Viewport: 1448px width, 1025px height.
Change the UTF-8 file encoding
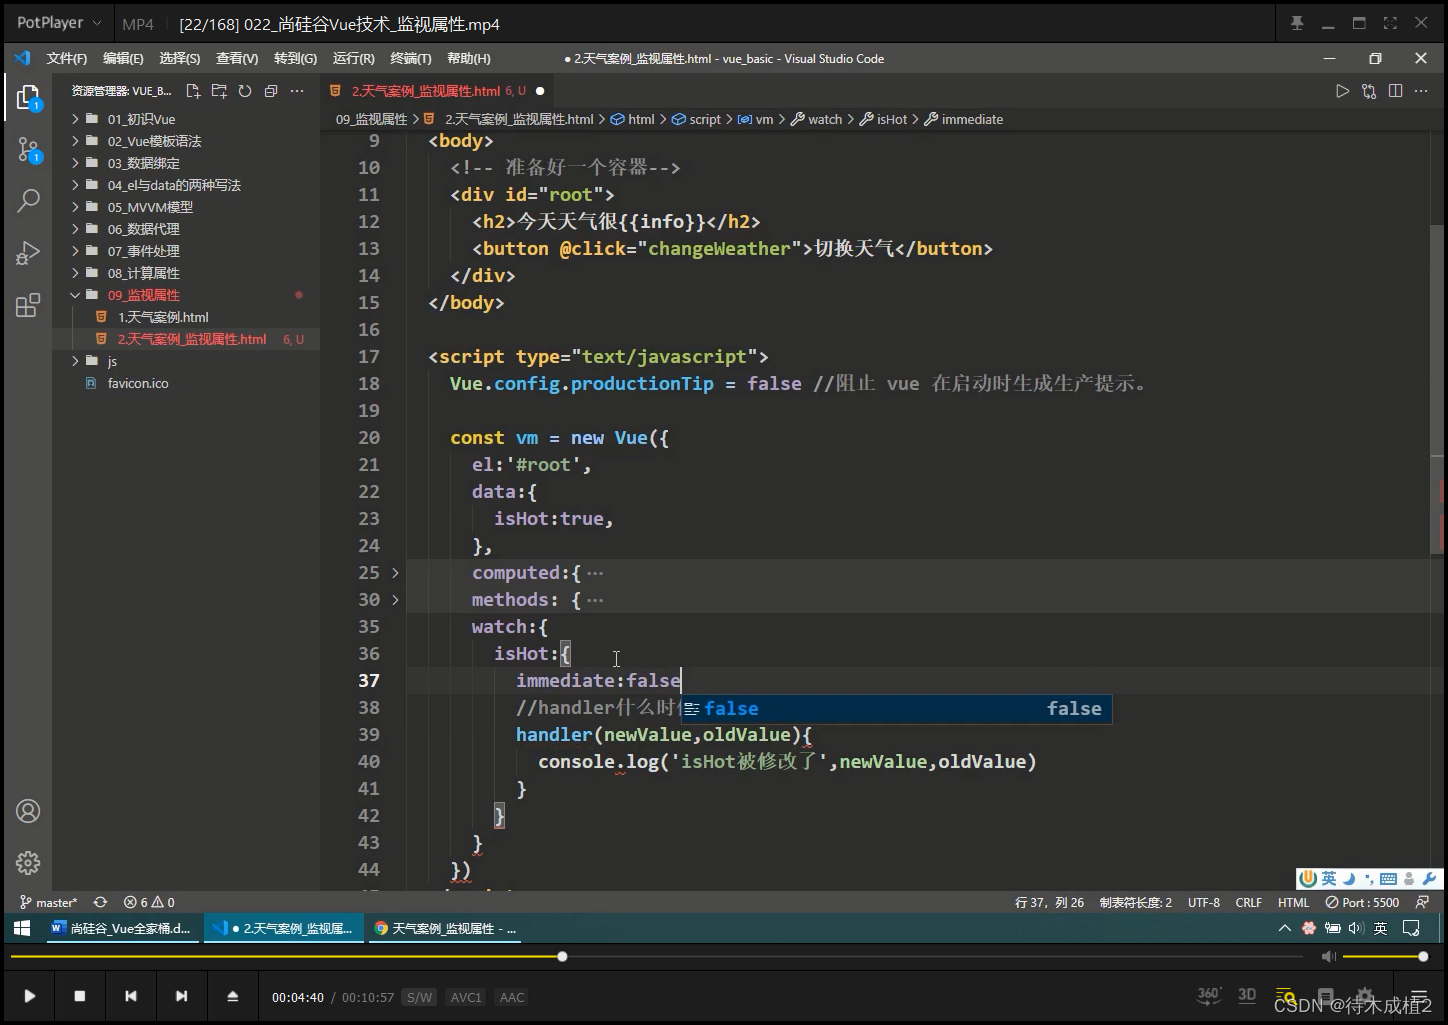1204,902
